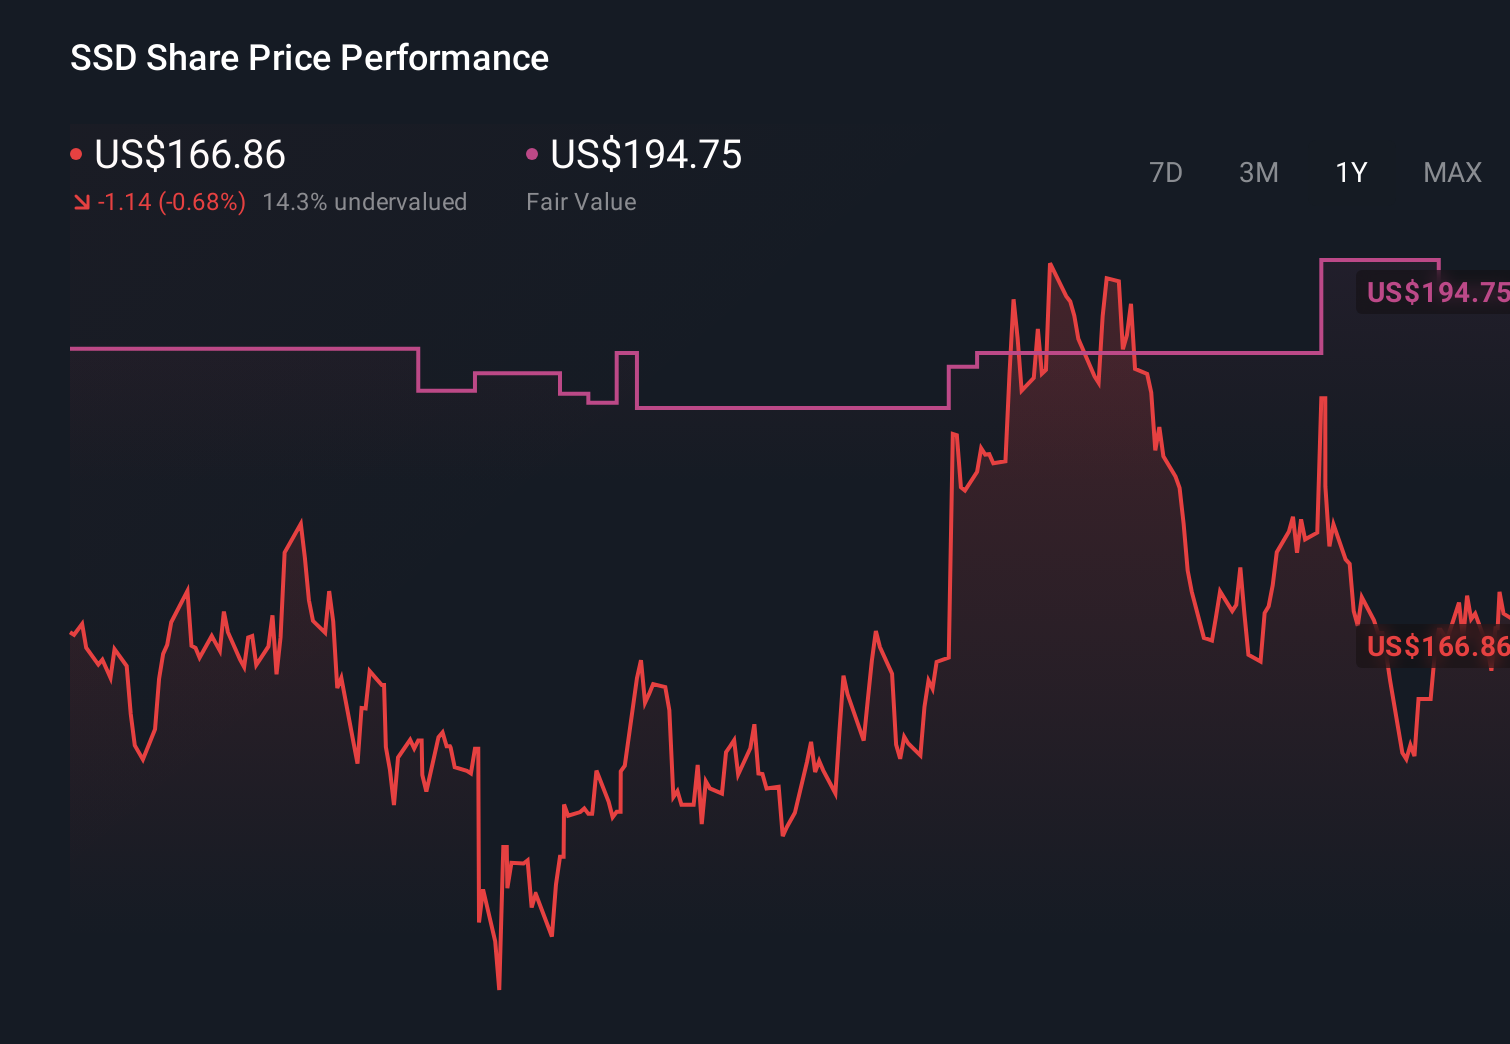Click the red share price dot indicator
Viewport: 1510px width, 1044px height.
(76, 153)
